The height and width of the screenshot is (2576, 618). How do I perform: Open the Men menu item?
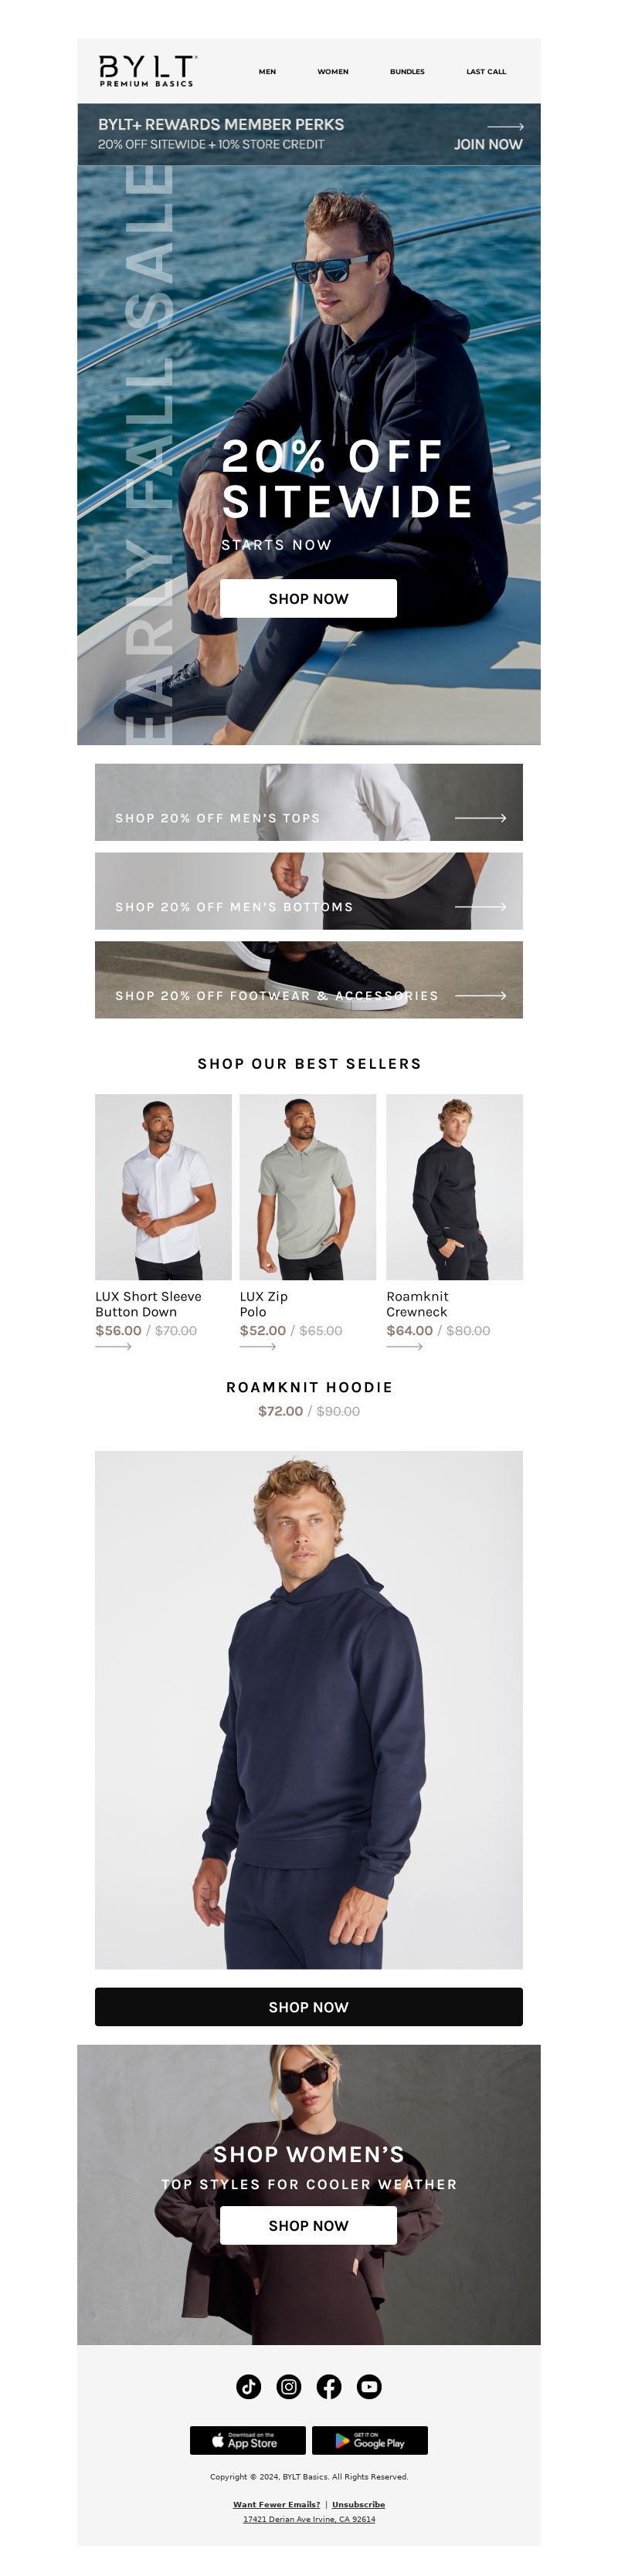pyautogui.click(x=267, y=72)
